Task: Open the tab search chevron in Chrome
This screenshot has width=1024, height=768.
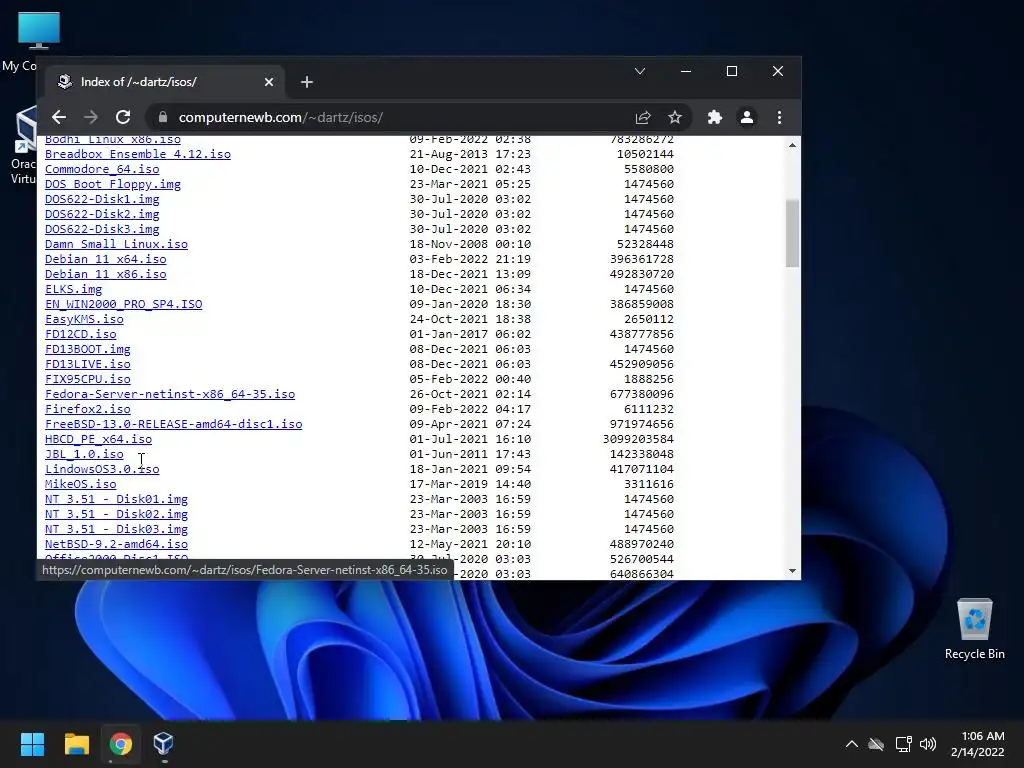Action: (x=640, y=71)
